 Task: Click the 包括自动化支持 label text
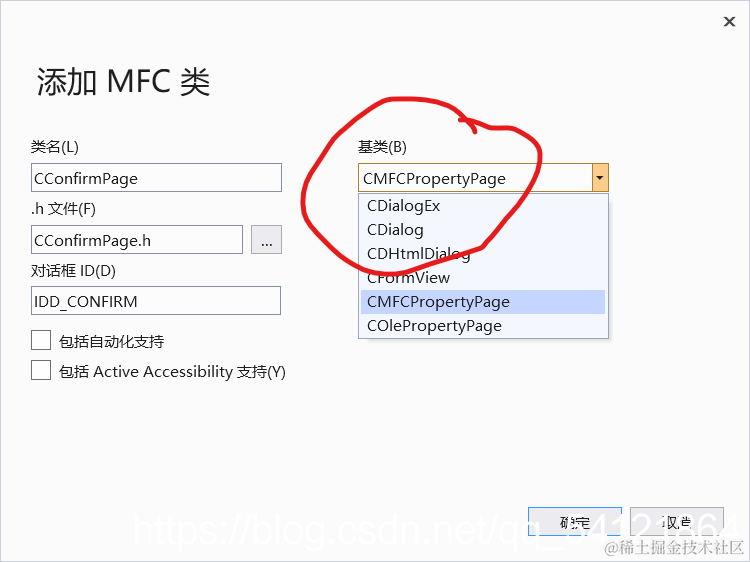pos(111,341)
